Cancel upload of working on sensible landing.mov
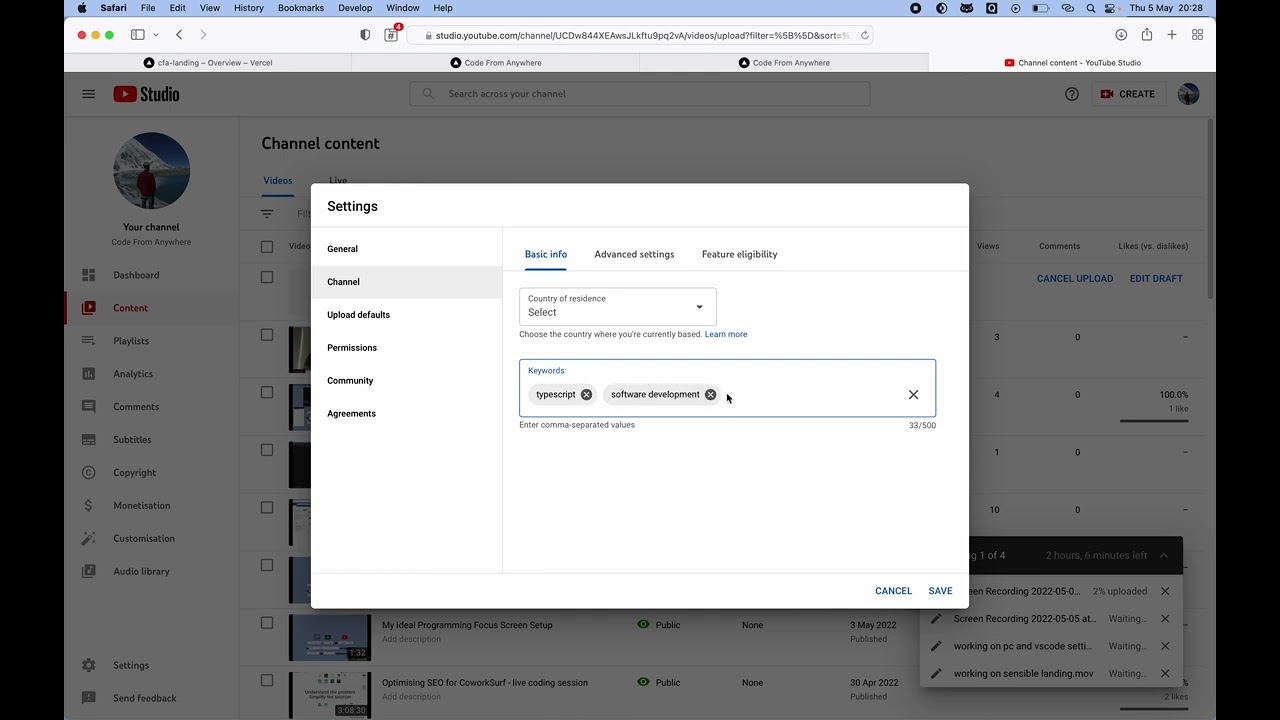This screenshot has height=720, width=1280. [1165, 674]
